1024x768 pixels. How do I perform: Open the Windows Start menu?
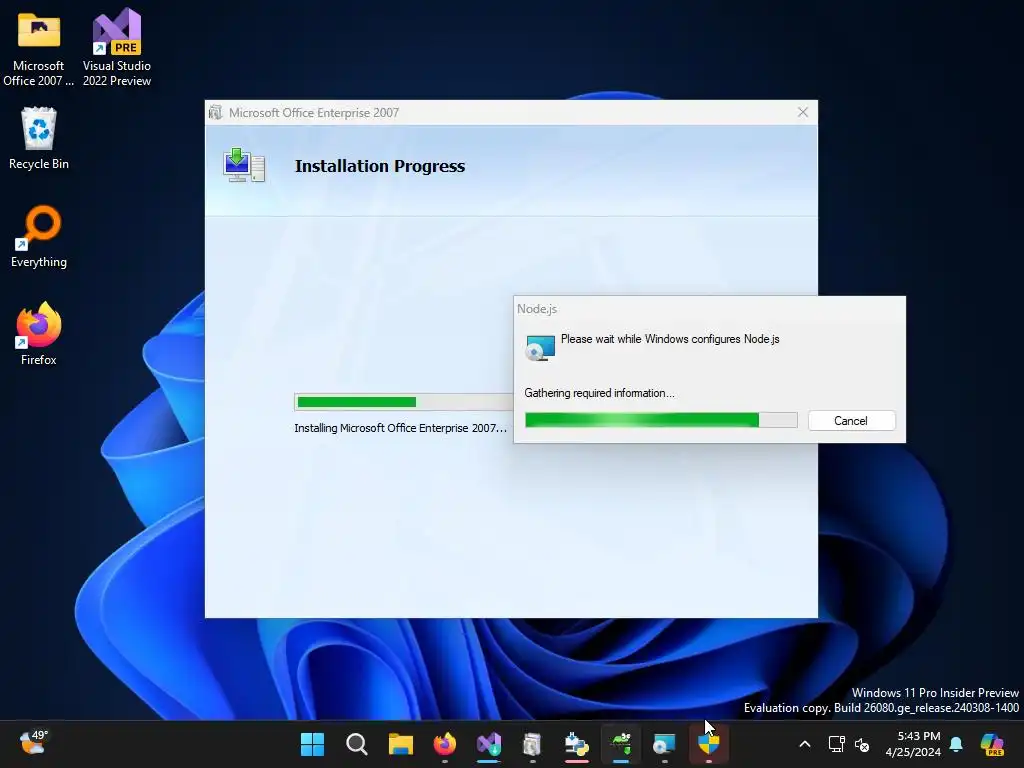click(x=312, y=744)
